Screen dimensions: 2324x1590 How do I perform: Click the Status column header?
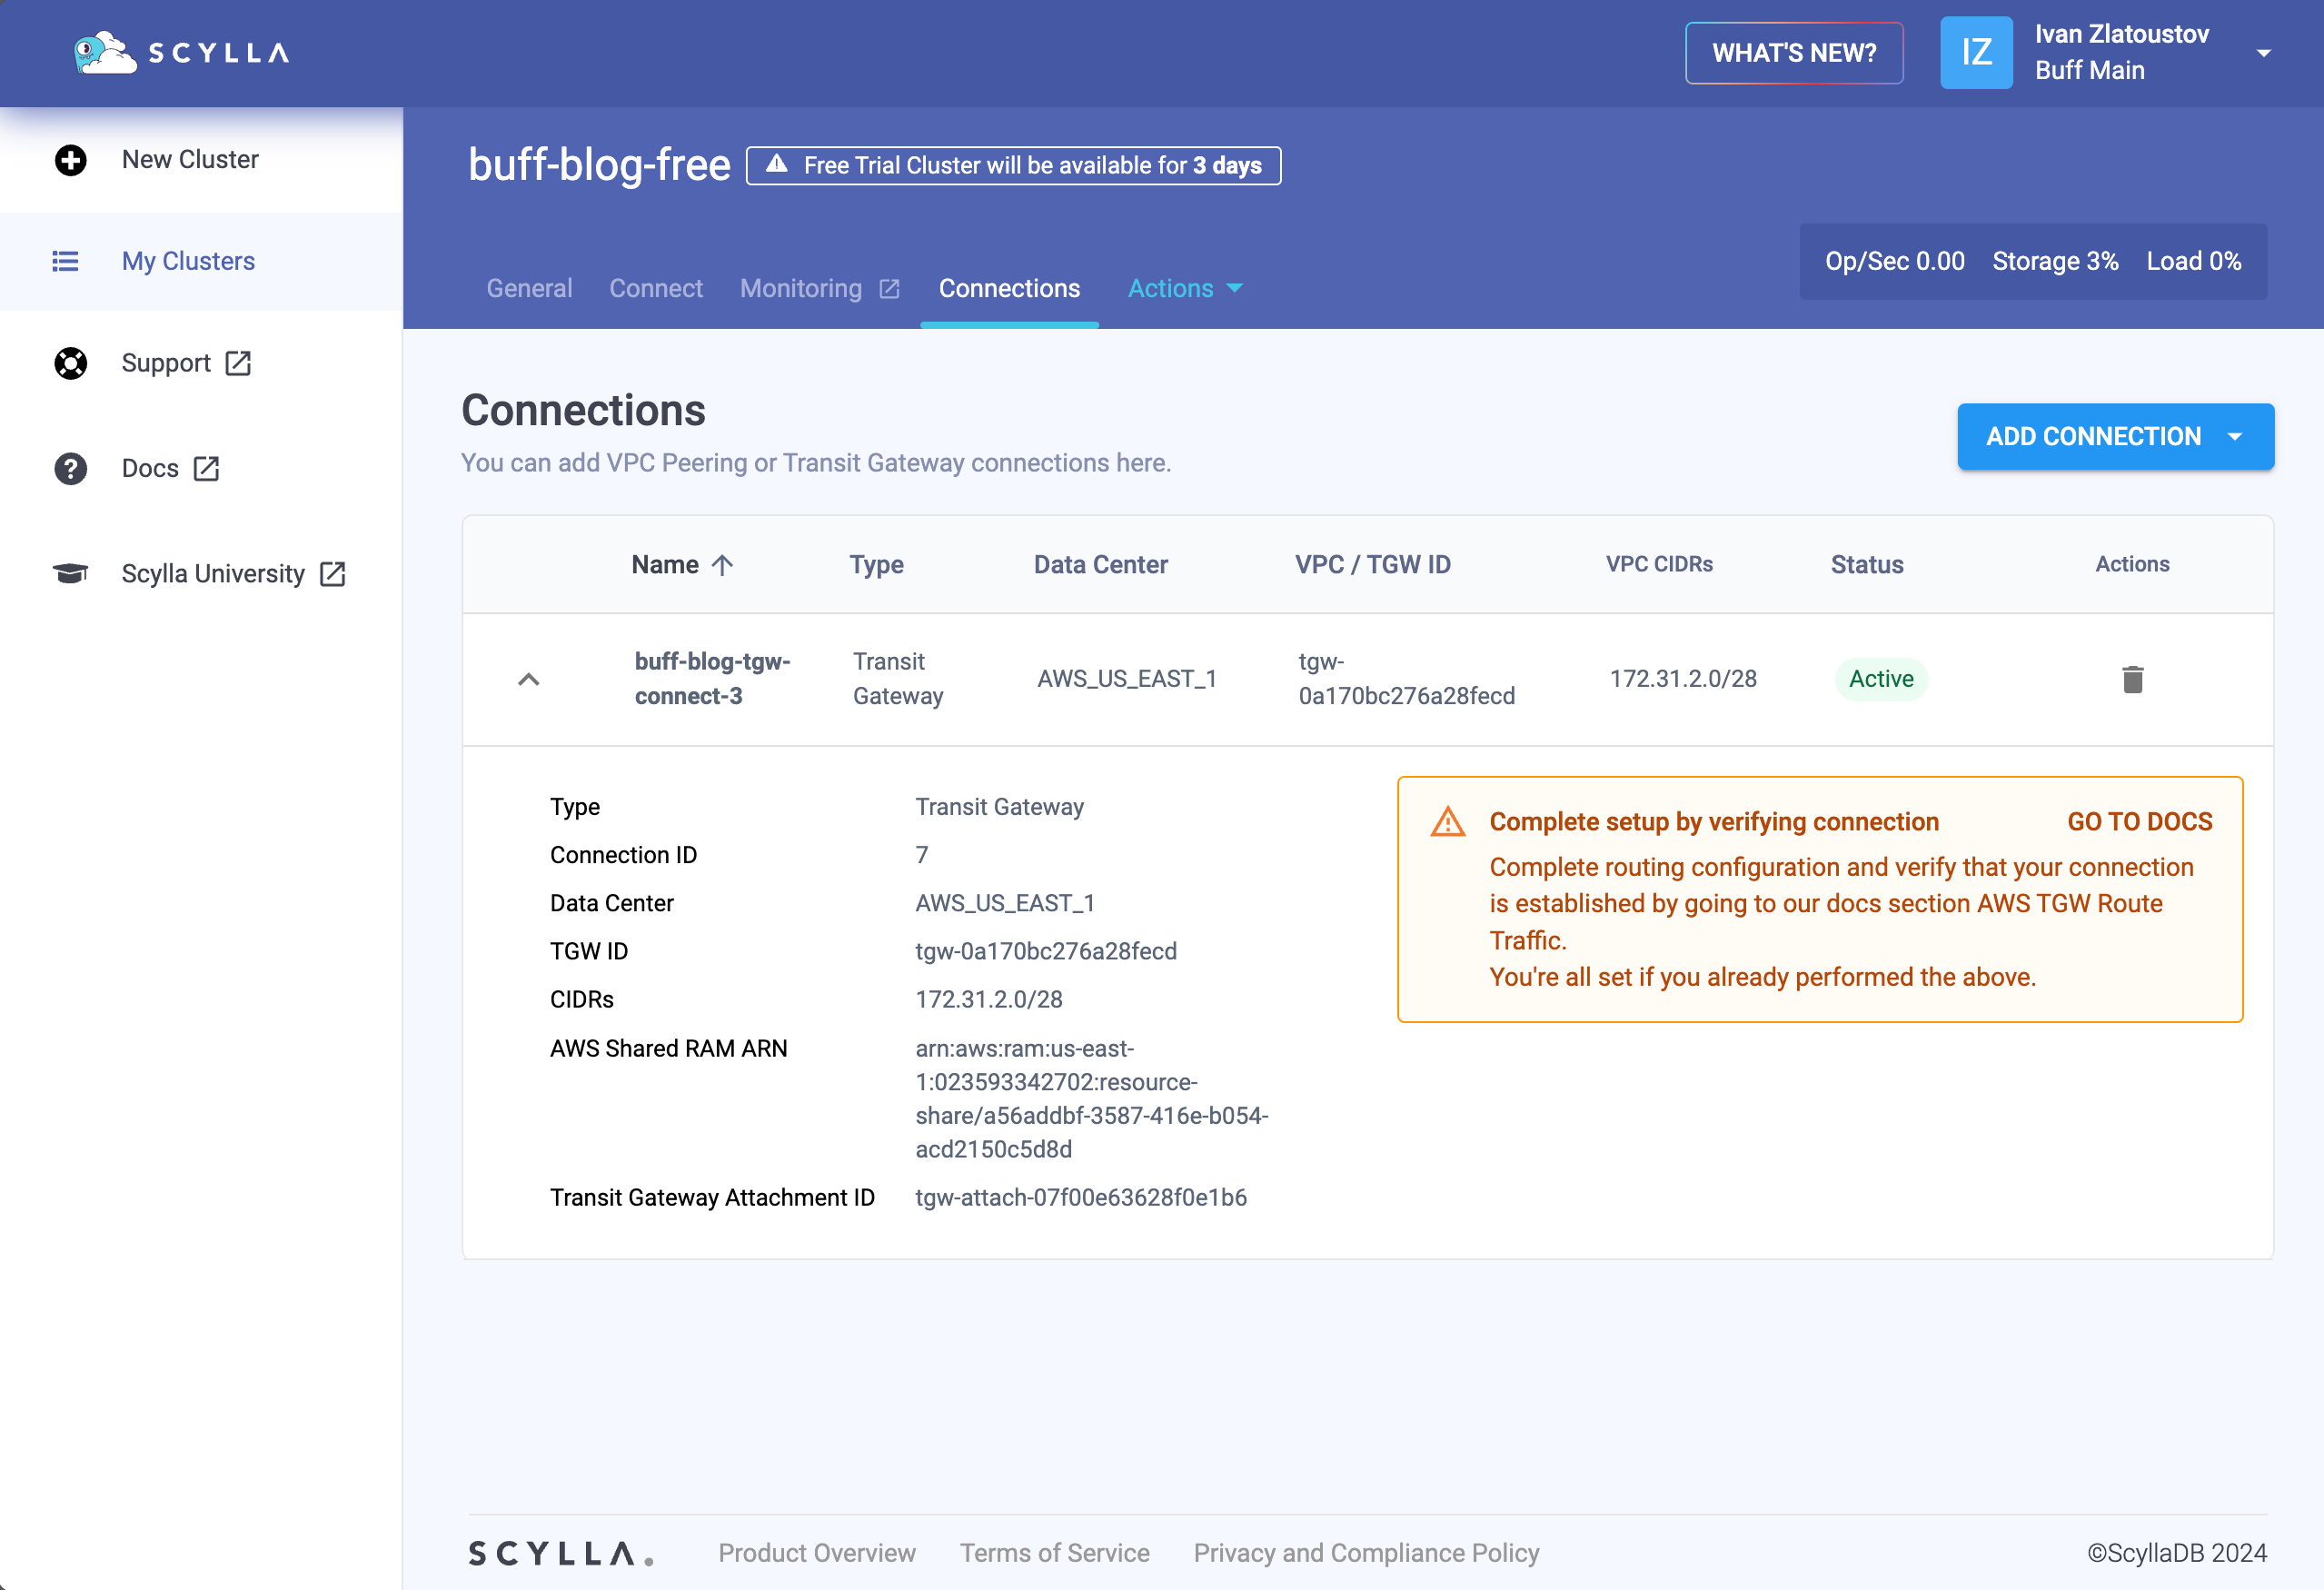pos(1866,565)
